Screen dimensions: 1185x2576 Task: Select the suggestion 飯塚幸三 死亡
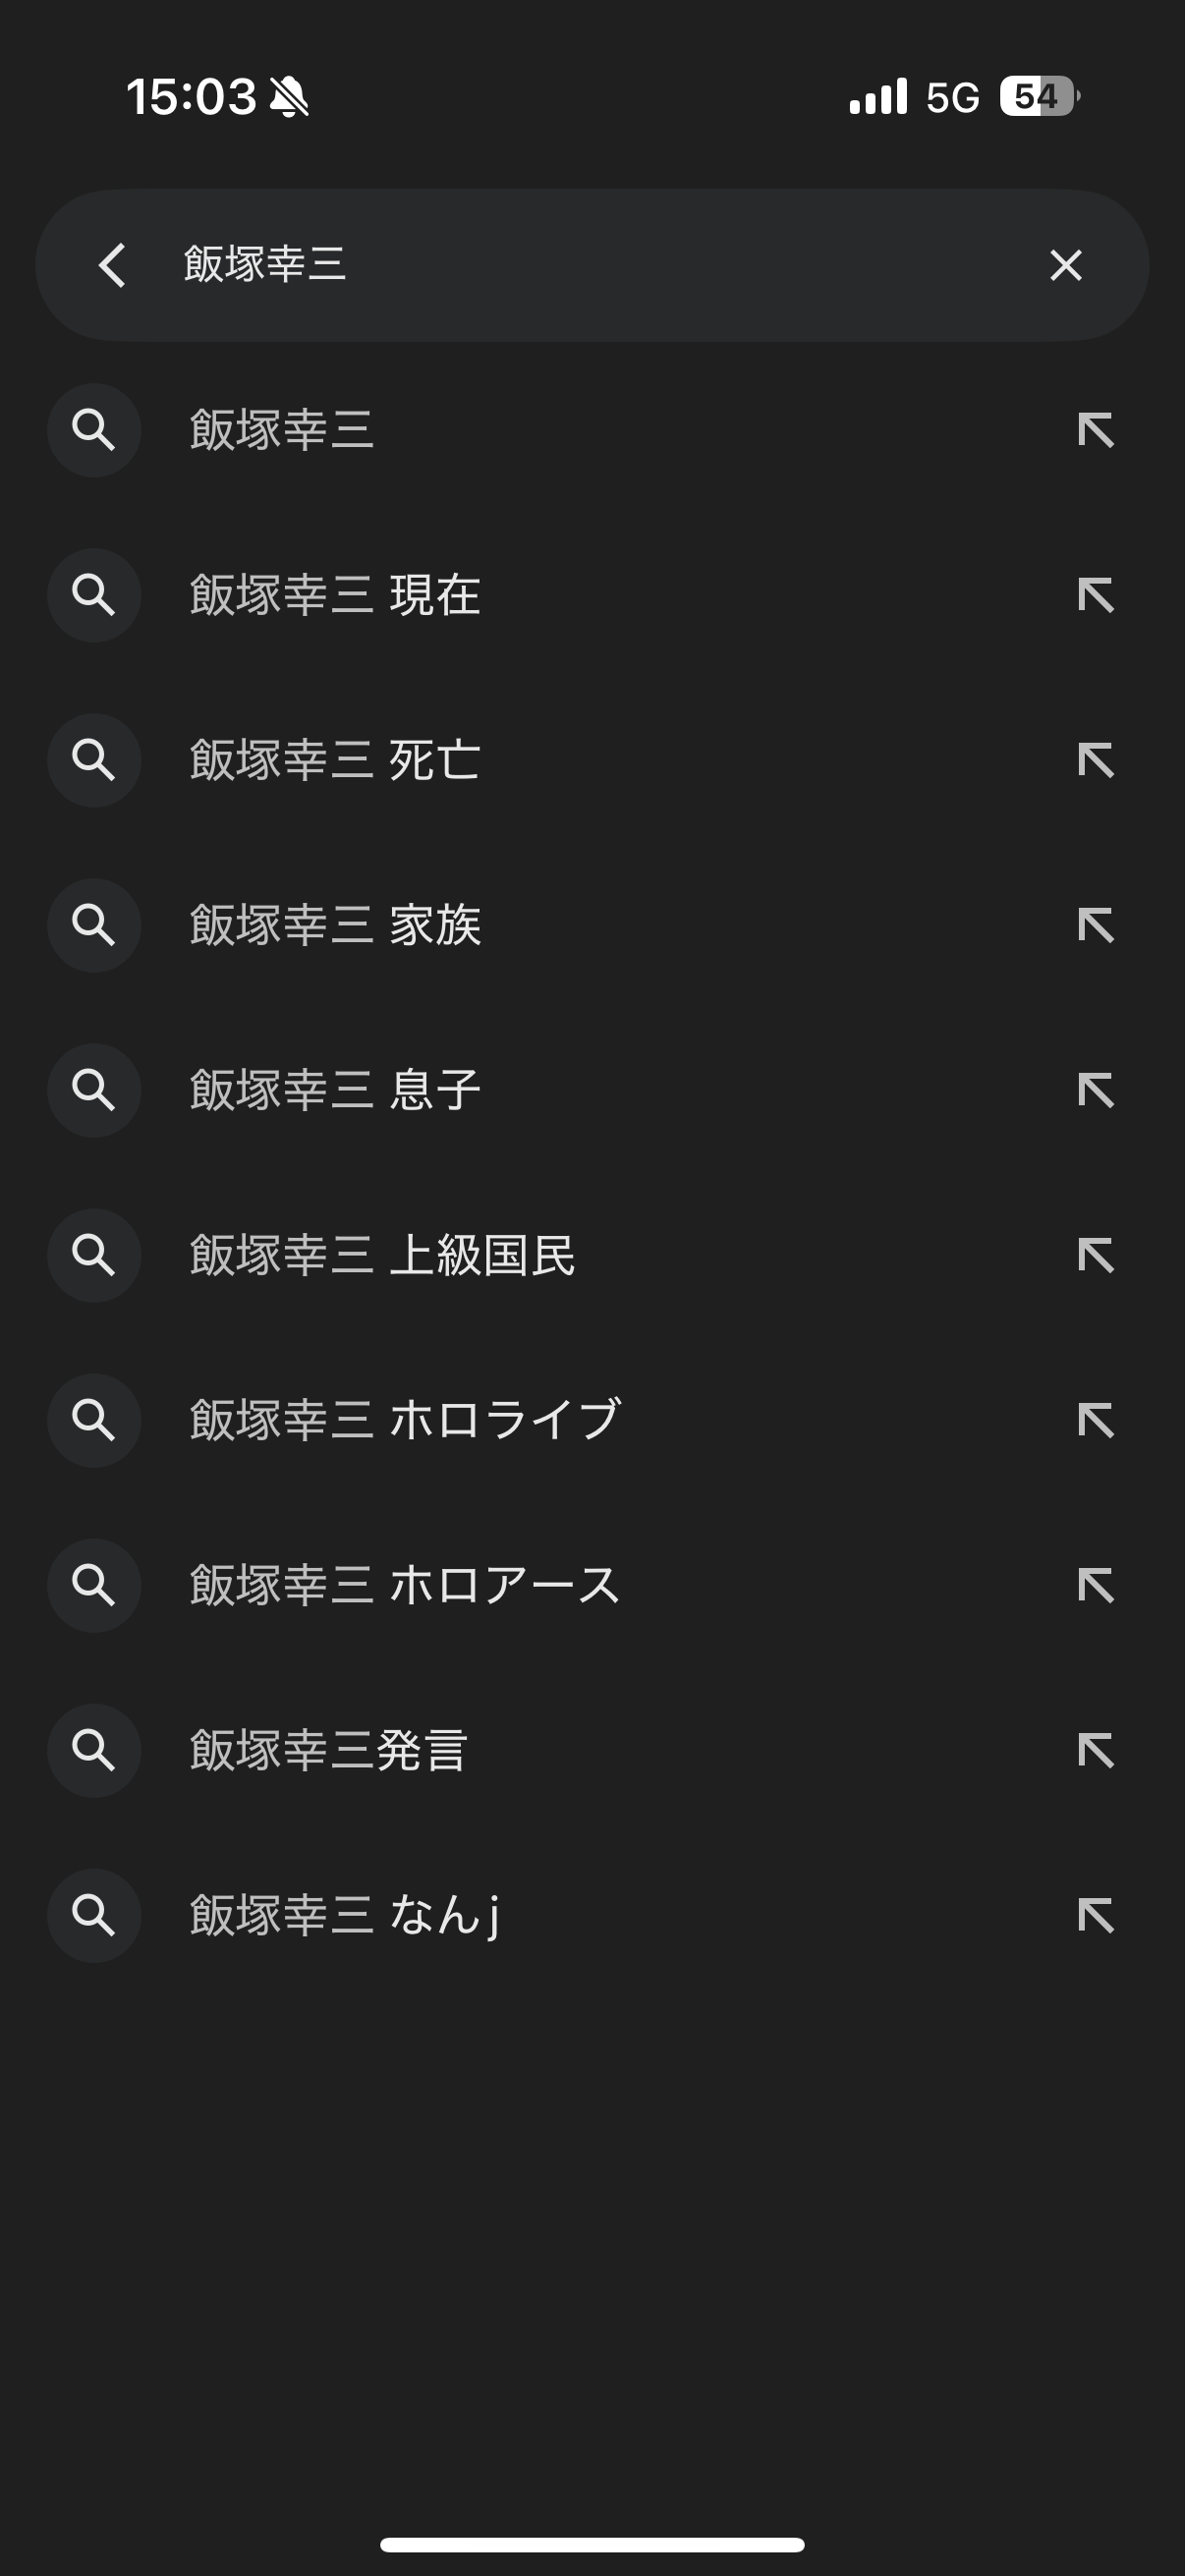(335, 760)
